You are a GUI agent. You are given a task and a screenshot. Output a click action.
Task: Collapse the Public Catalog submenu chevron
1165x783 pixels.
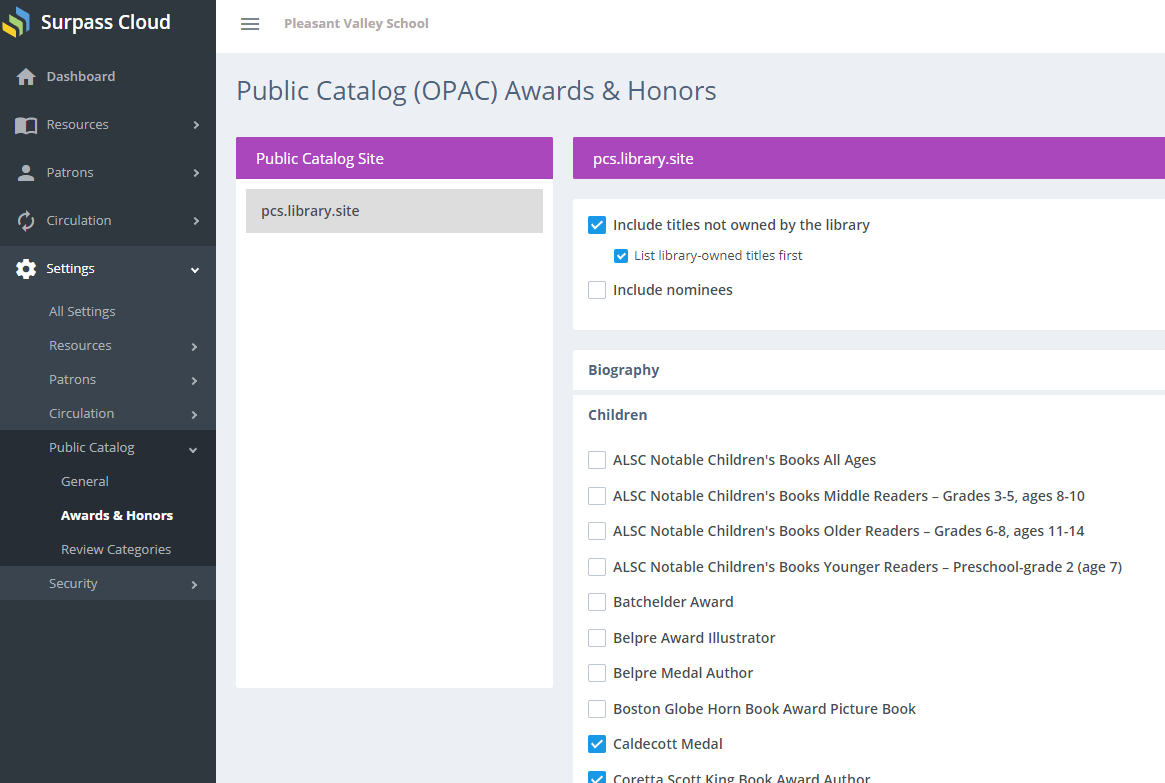193,449
